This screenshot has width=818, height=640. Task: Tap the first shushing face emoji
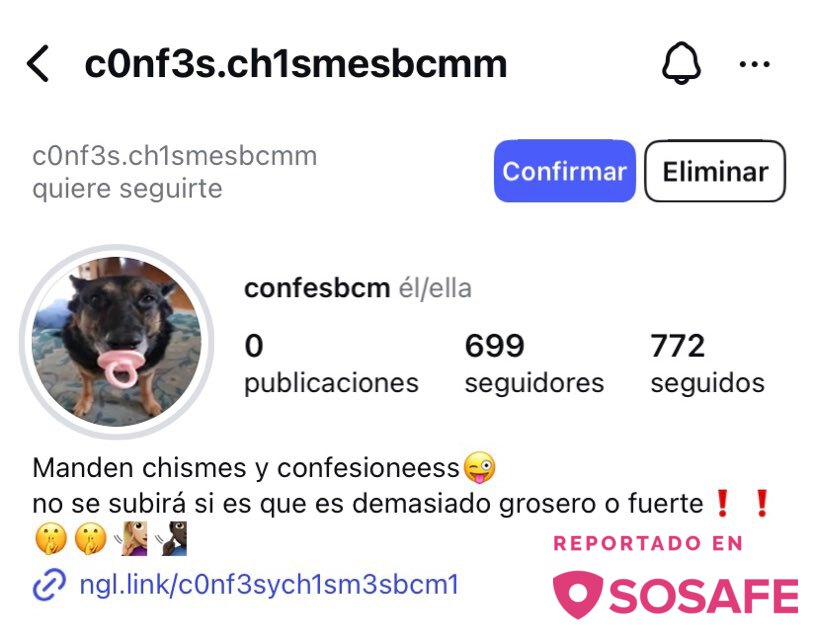point(51,538)
